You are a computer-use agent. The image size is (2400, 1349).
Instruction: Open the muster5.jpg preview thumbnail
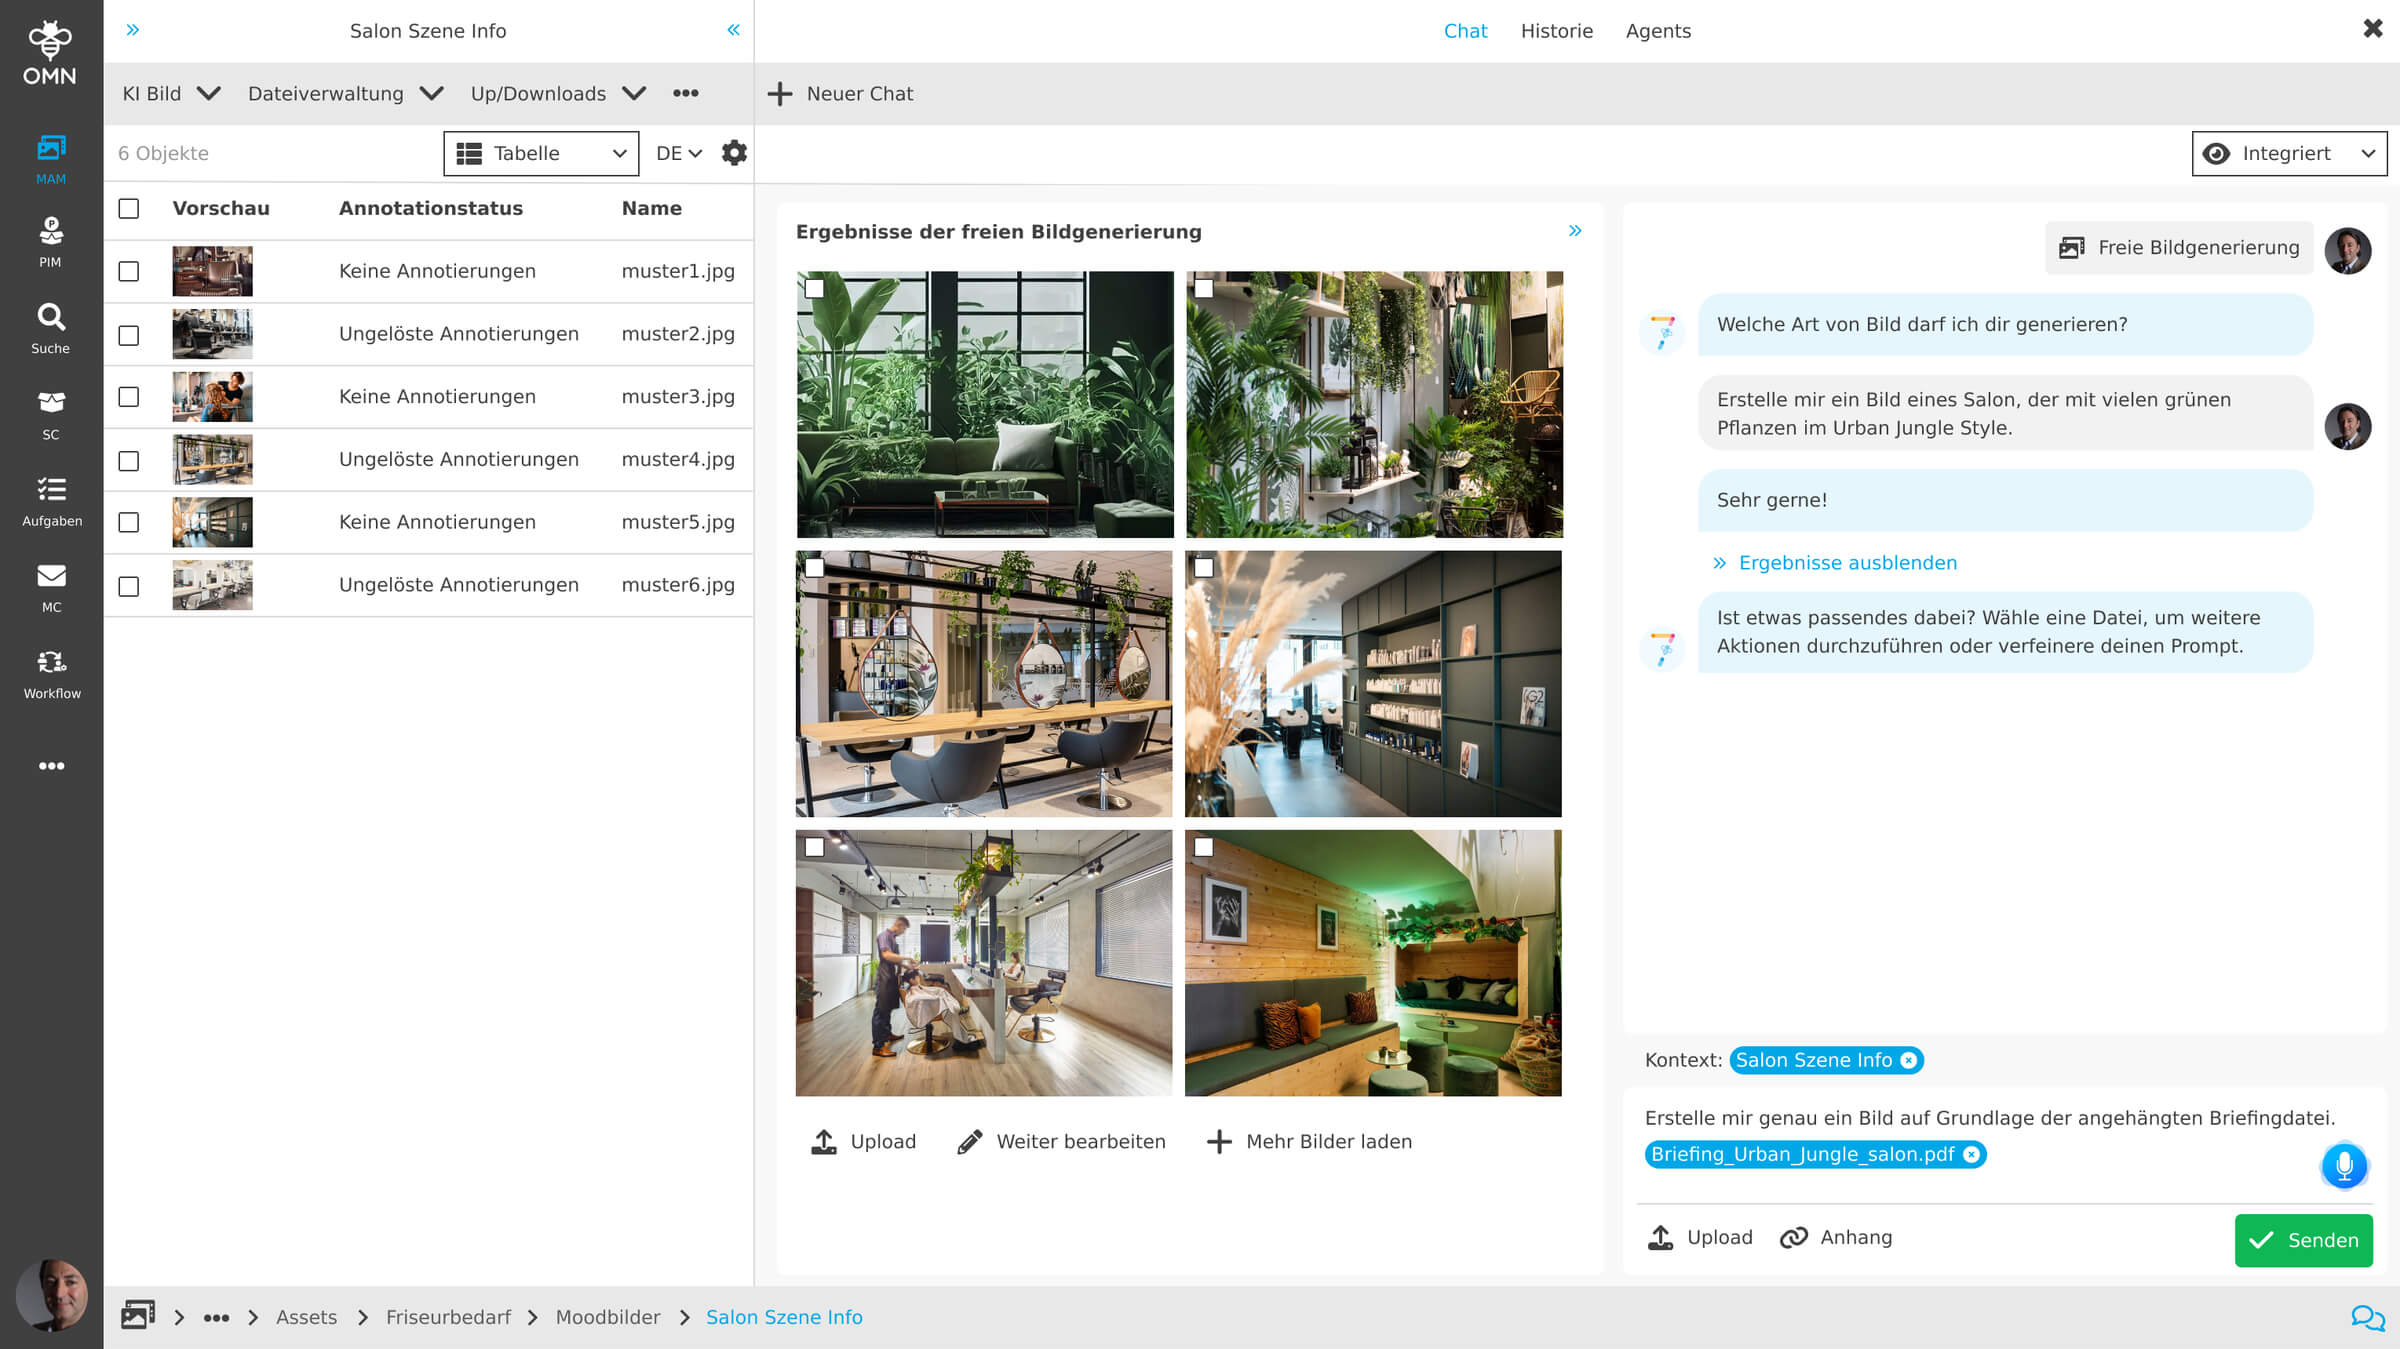(x=212, y=522)
